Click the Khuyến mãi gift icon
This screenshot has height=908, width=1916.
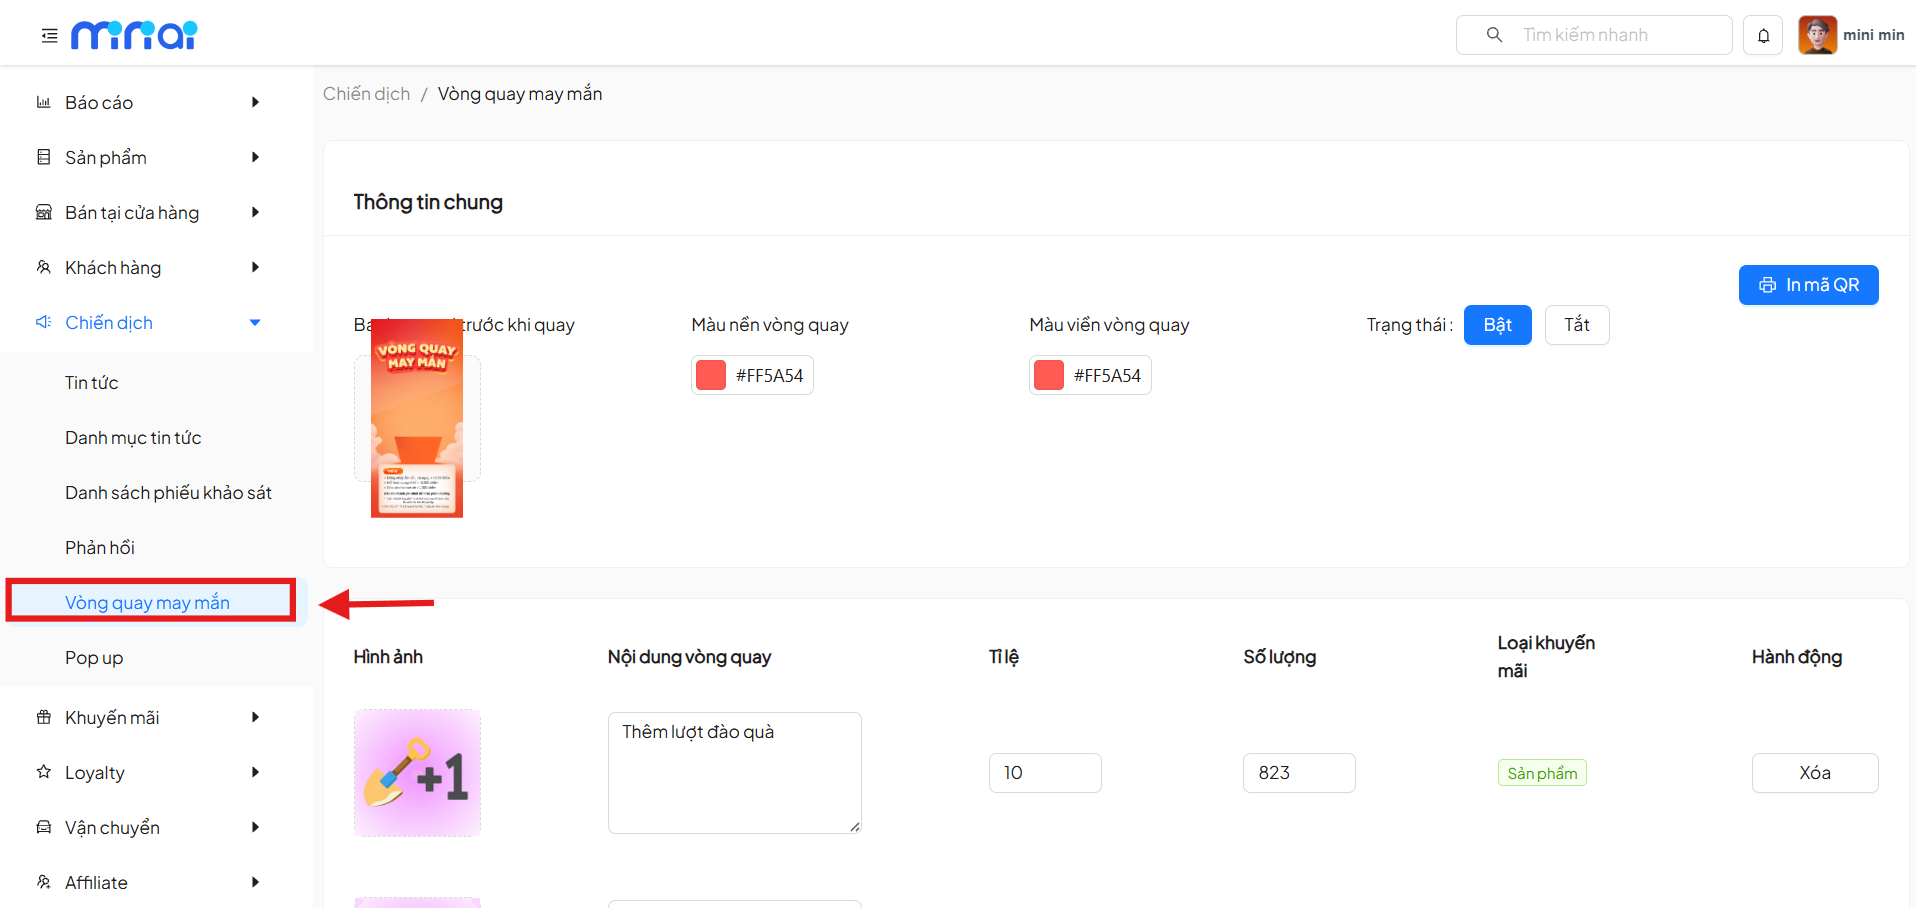43,717
